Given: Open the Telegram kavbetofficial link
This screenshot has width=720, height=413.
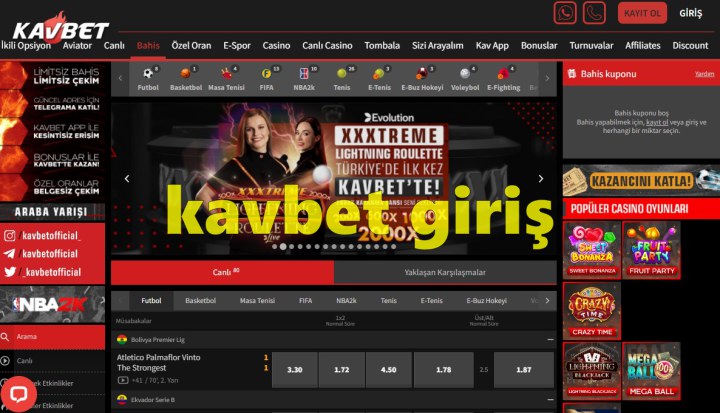Looking at the screenshot, I should point(41,254).
